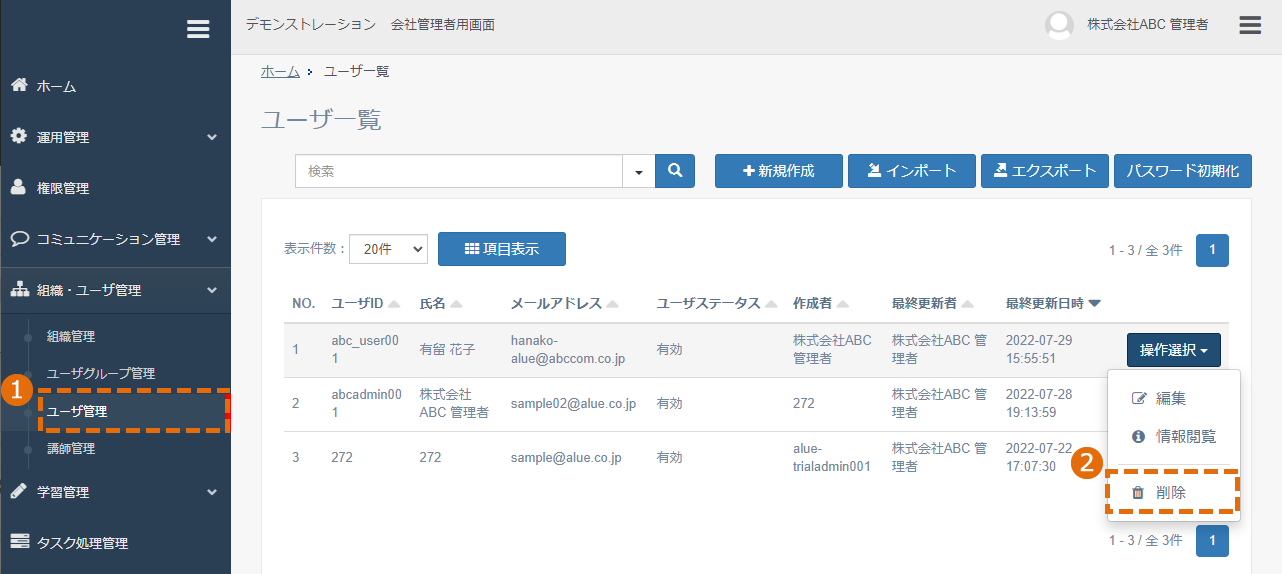Open 組織管理 in the sidebar
Viewport: 1282px width, 574px height.
point(71,337)
